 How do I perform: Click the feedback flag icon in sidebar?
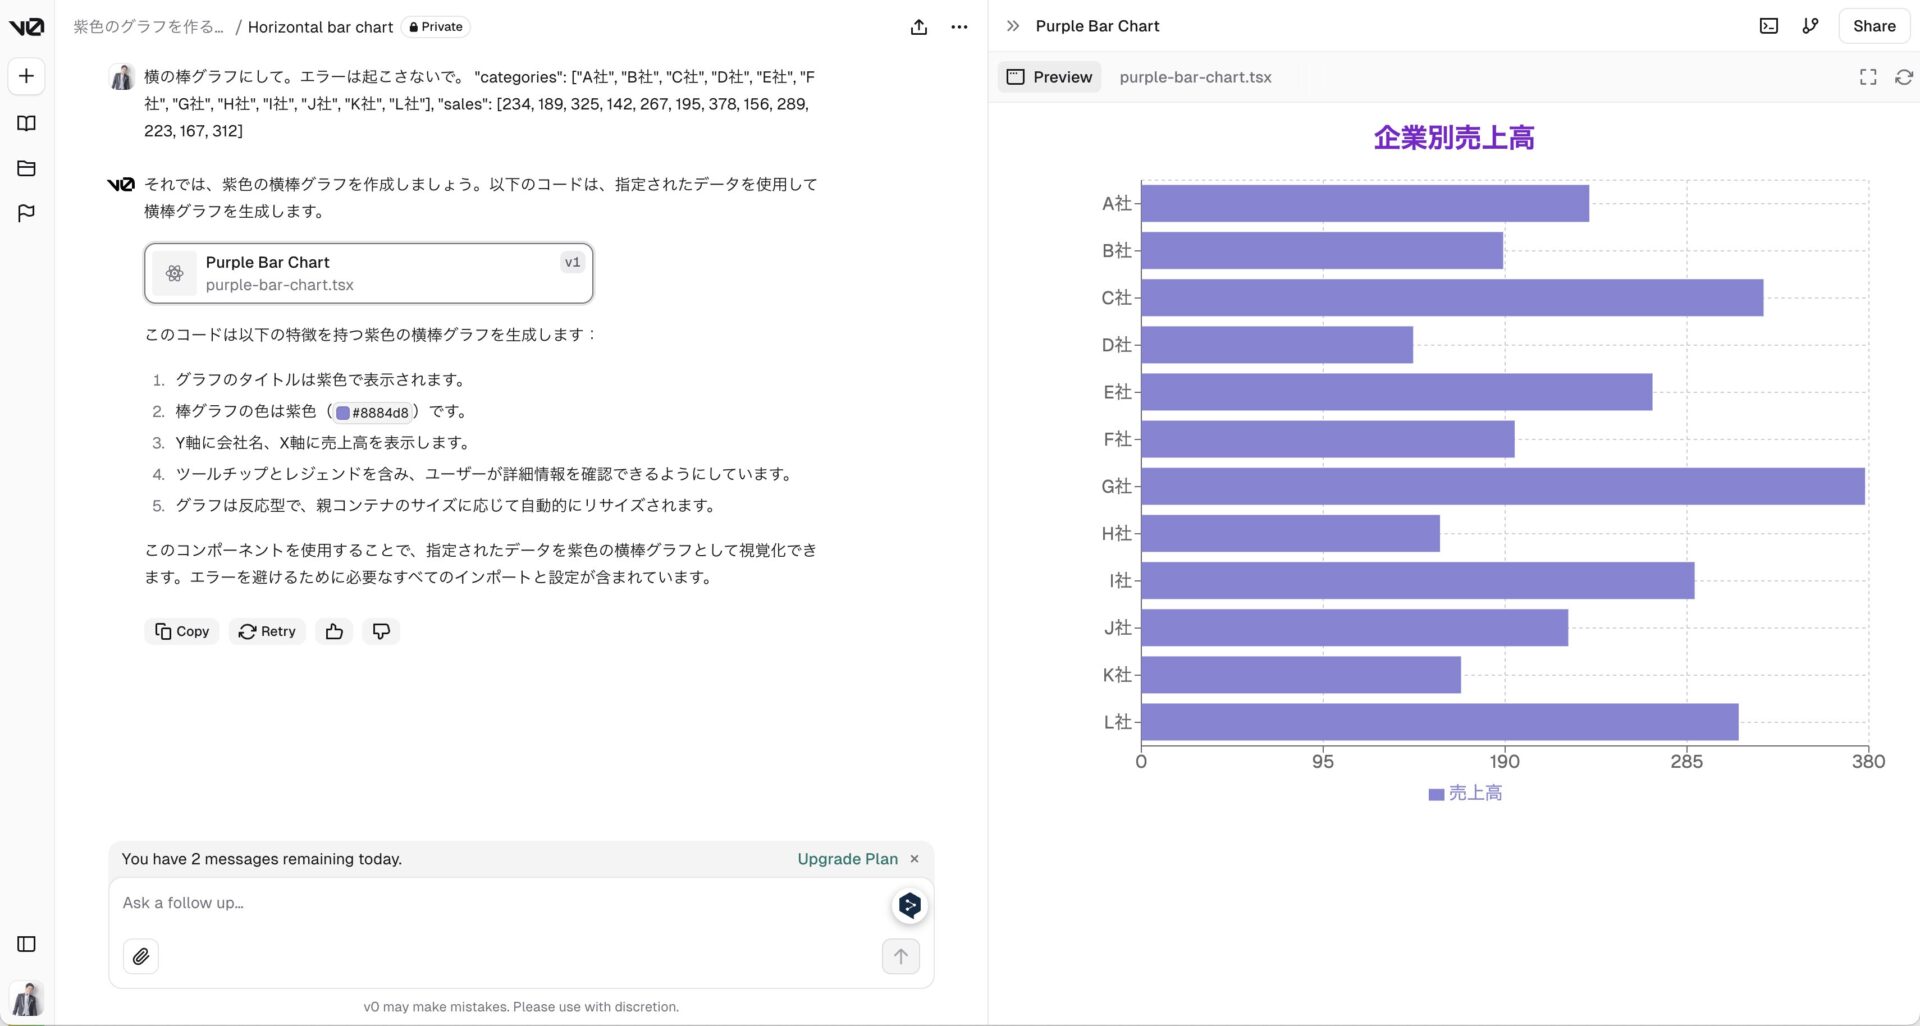(27, 213)
